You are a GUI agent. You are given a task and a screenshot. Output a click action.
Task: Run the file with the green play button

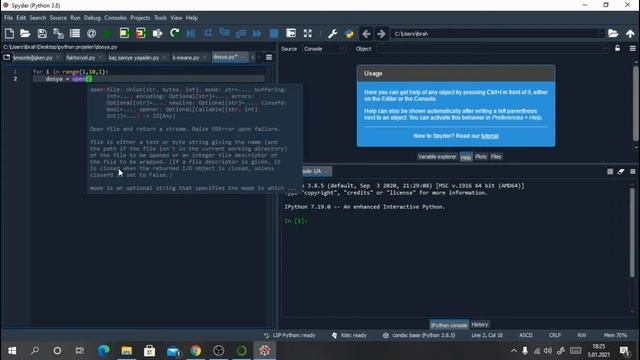click(x=107, y=33)
